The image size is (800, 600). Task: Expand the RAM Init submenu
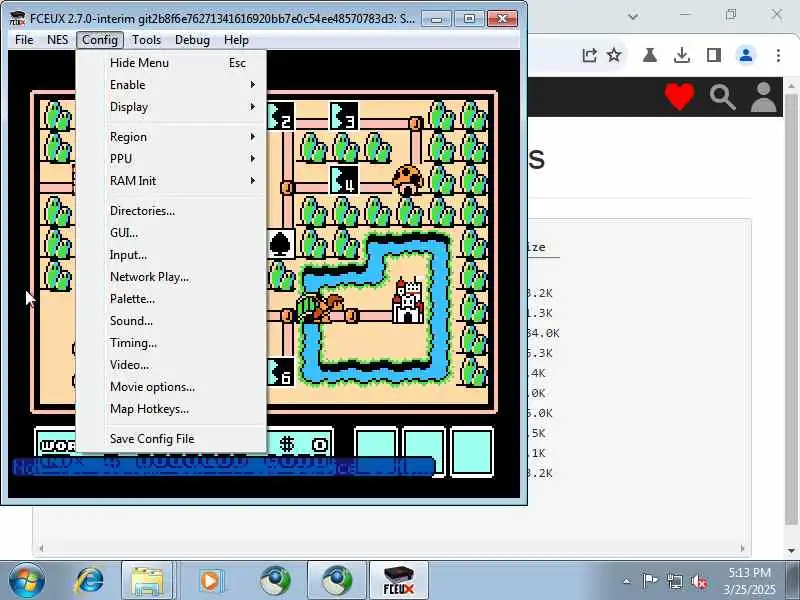(171, 181)
